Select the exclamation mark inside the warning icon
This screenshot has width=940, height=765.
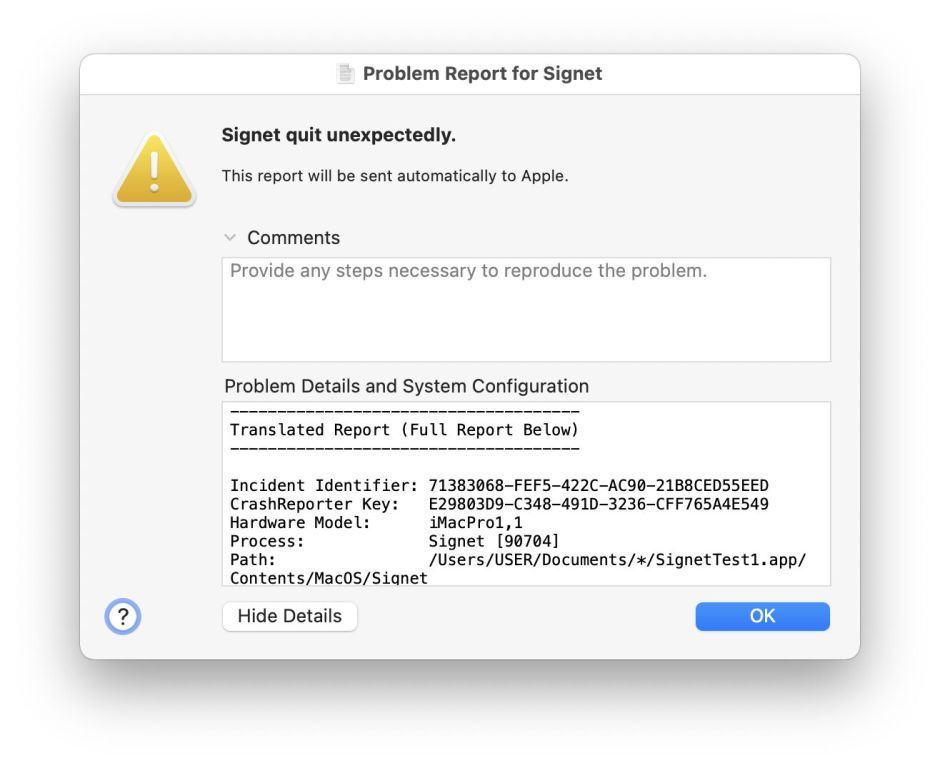(x=152, y=170)
